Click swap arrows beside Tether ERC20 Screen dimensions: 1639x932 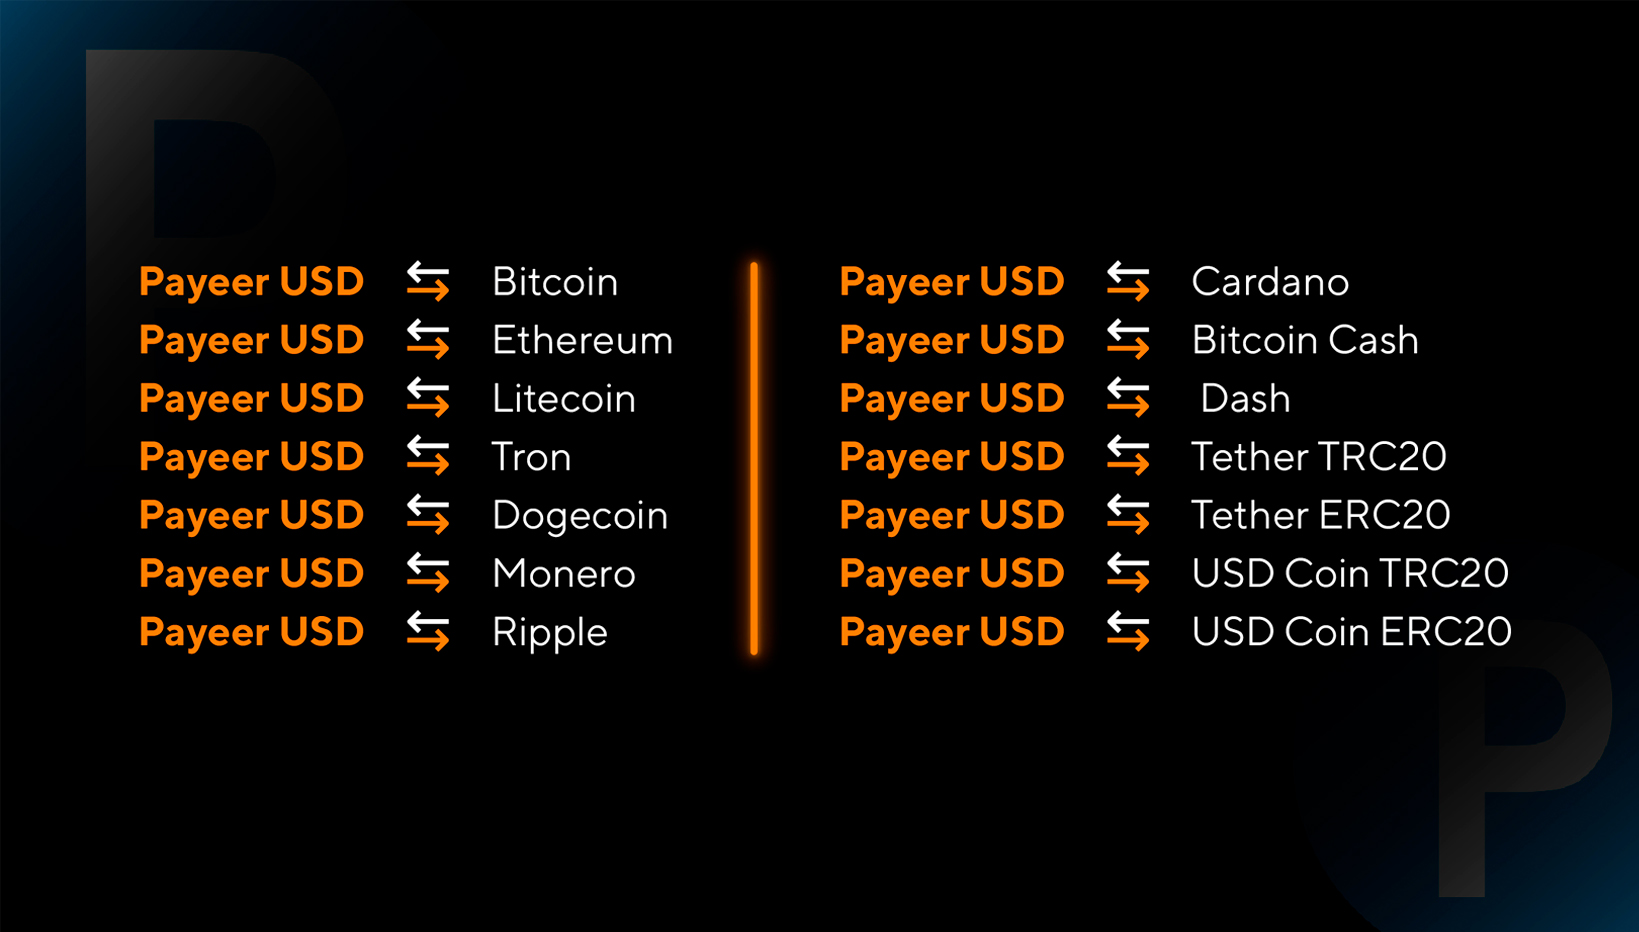pyautogui.click(x=1128, y=515)
